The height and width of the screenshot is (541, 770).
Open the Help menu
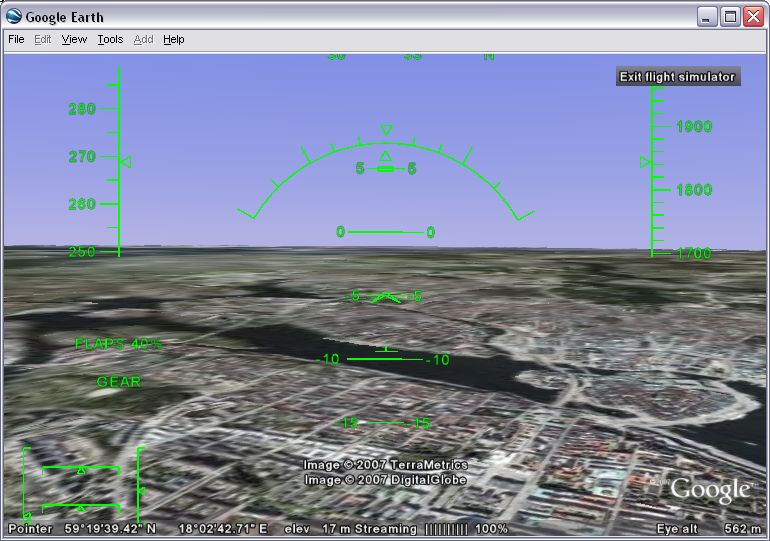(174, 39)
